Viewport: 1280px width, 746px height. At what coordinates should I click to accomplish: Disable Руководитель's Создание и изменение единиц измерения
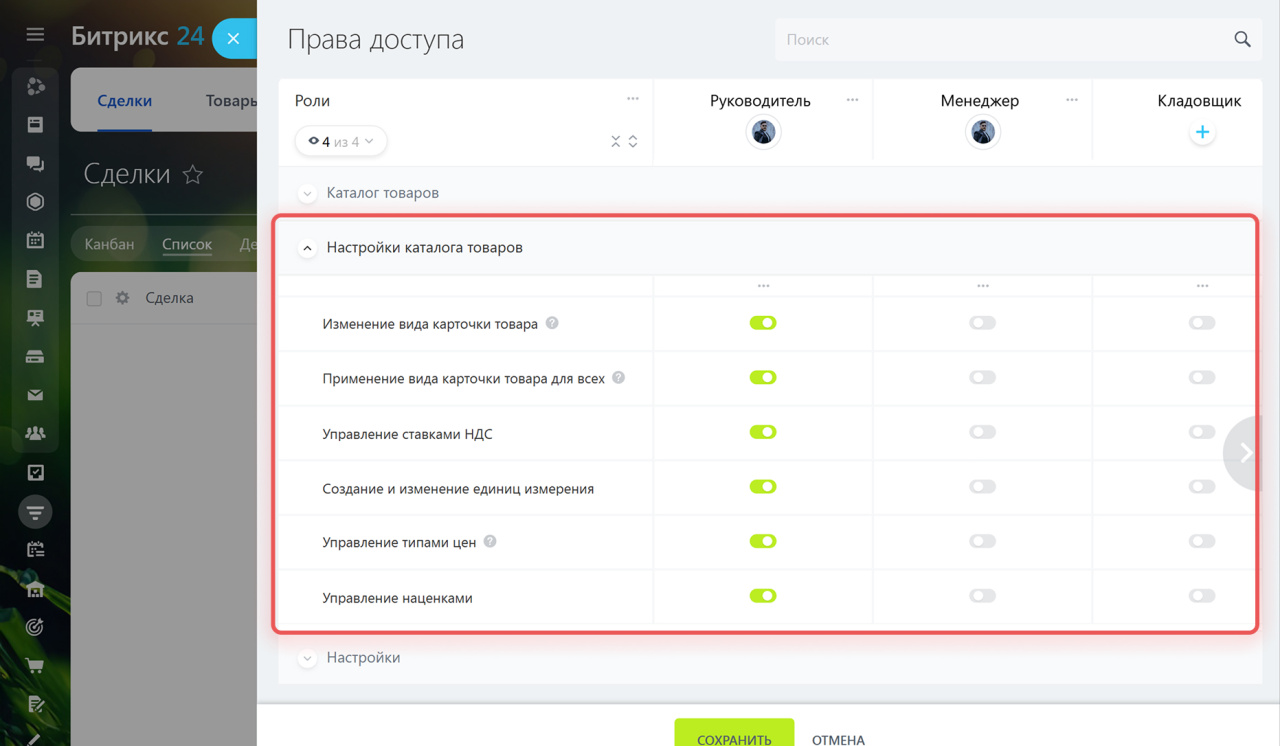click(x=763, y=487)
